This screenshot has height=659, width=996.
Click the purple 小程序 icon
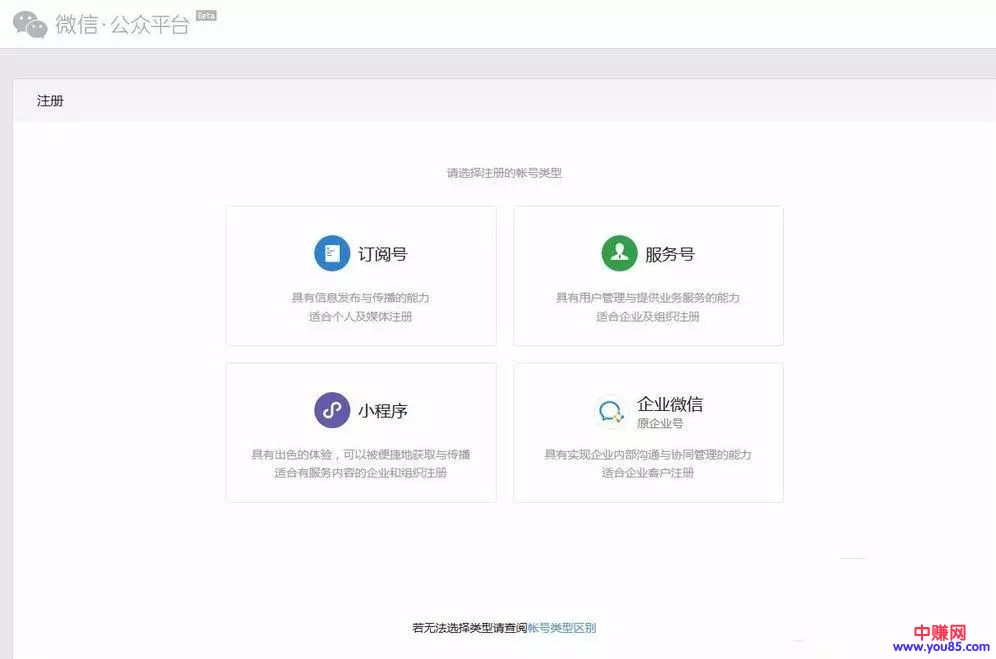point(332,410)
